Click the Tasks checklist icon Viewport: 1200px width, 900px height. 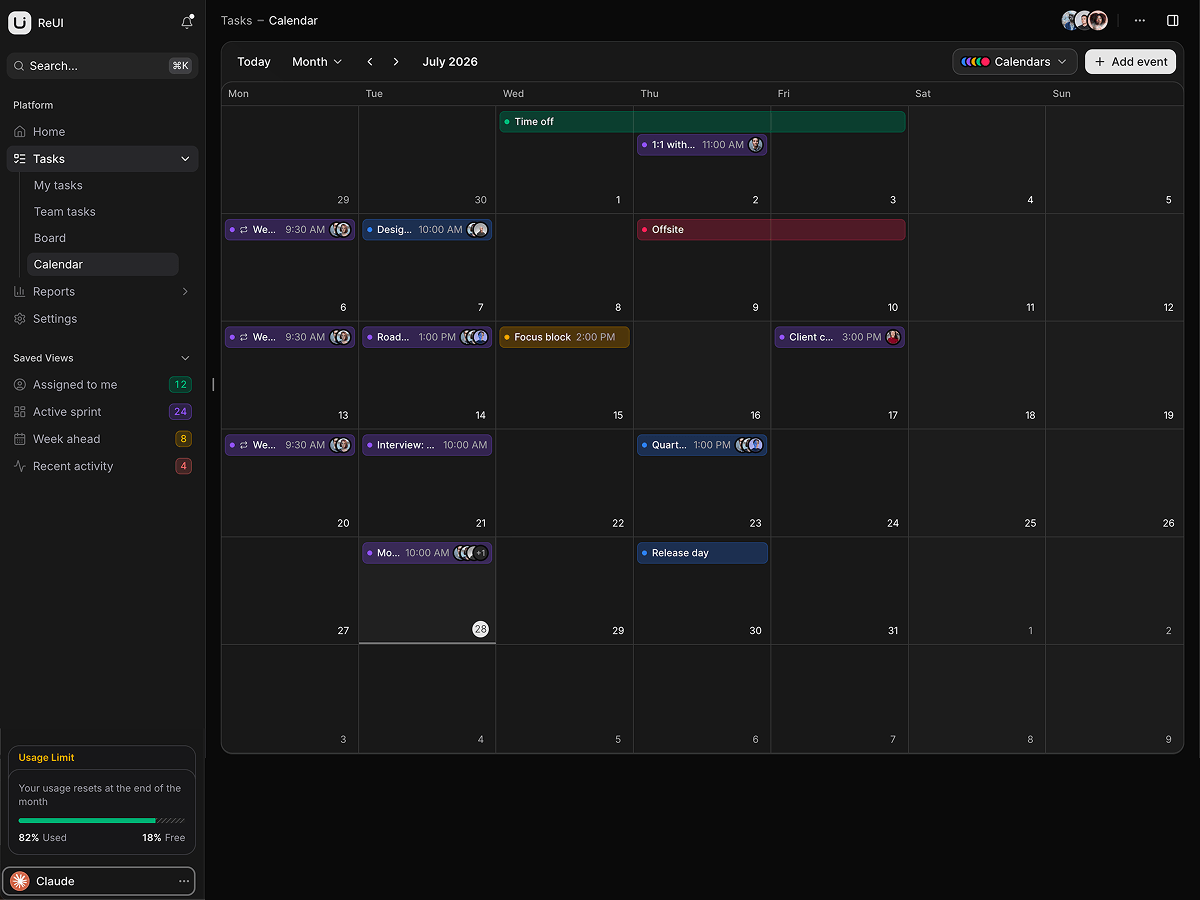(x=20, y=159)
